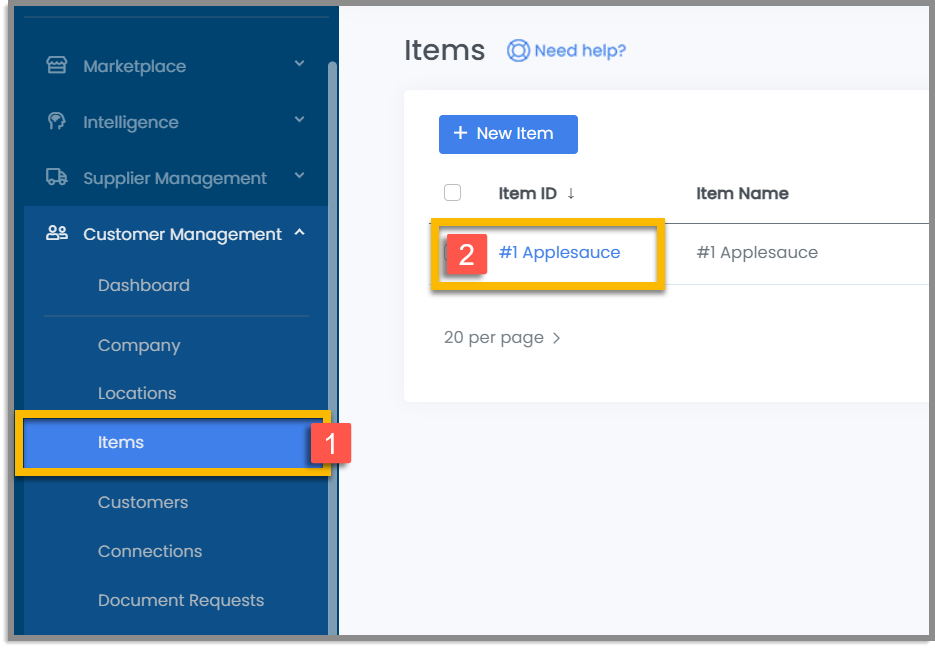
Task: Open the 20 per page selector
Action: point(502,338)
